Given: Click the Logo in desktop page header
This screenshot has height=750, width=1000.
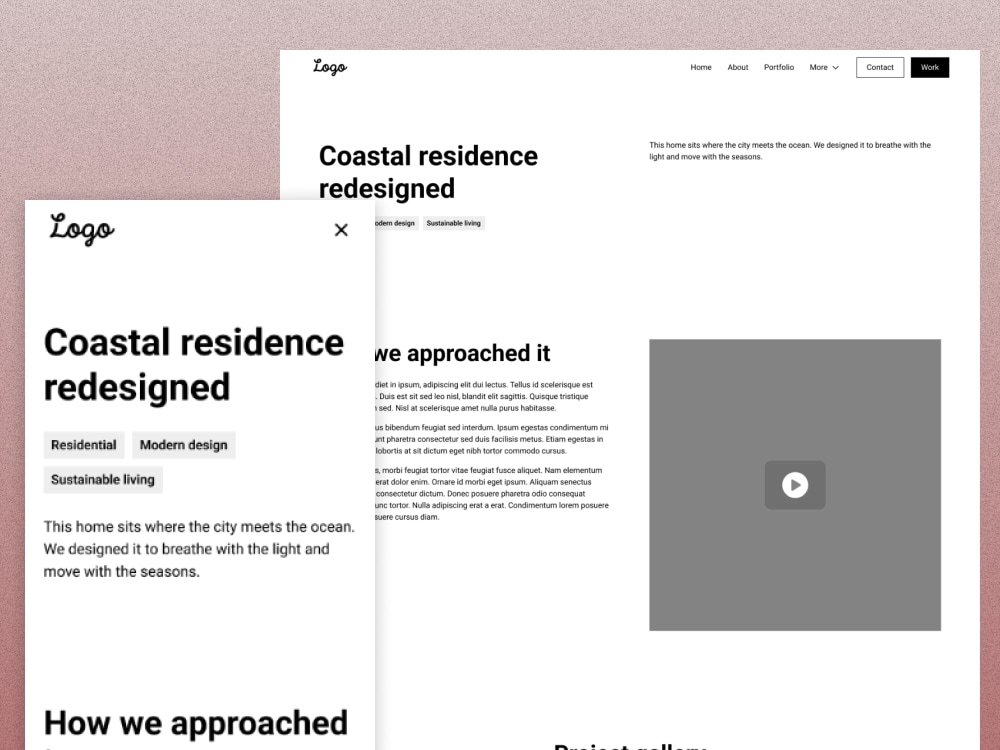Looking at the screenshot, I should (x=330, y=66).
